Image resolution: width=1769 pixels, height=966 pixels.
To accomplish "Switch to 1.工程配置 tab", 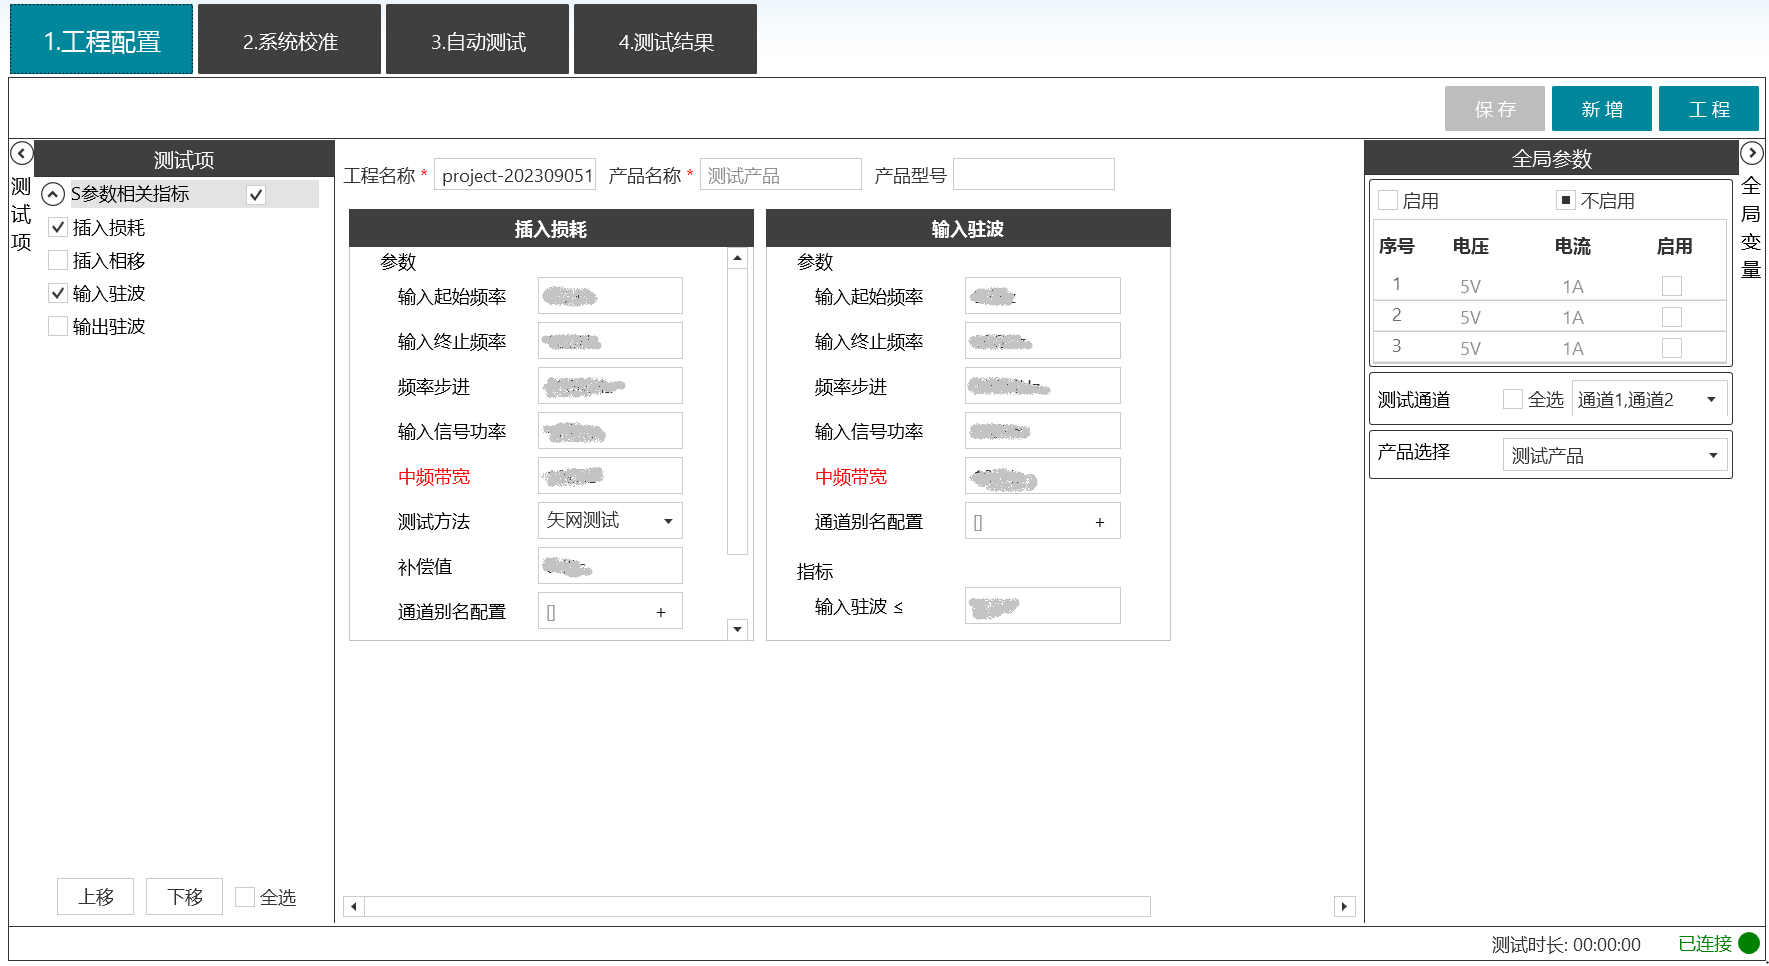I will pos(101,40).
